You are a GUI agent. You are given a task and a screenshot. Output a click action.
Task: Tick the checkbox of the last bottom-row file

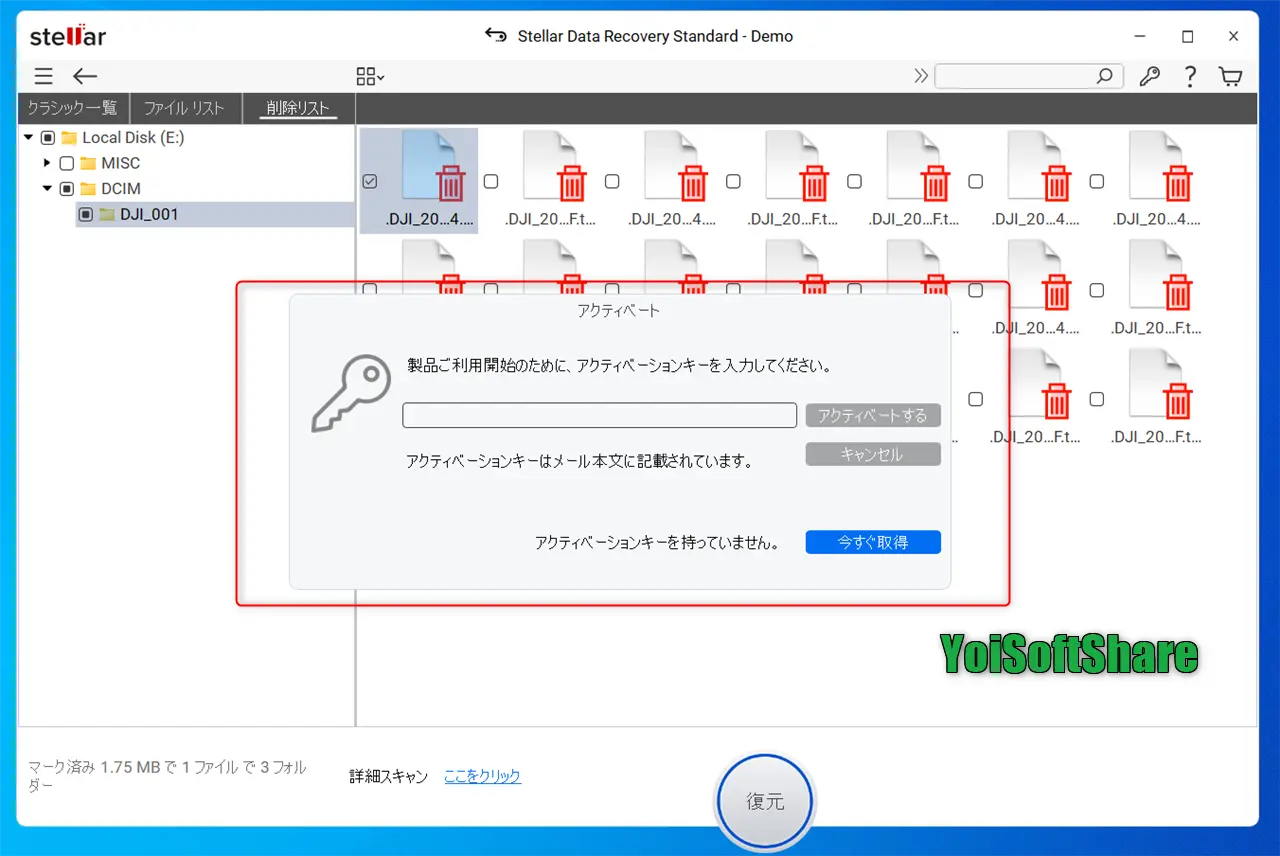click(x=1097, y=399)
